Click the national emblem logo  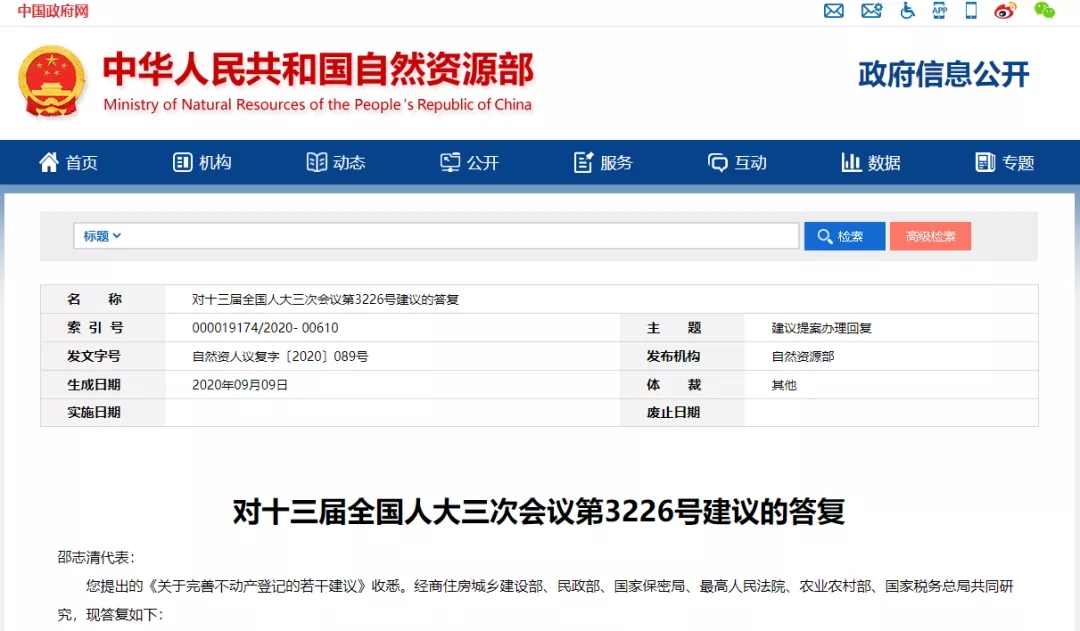[x=52, y=82]
